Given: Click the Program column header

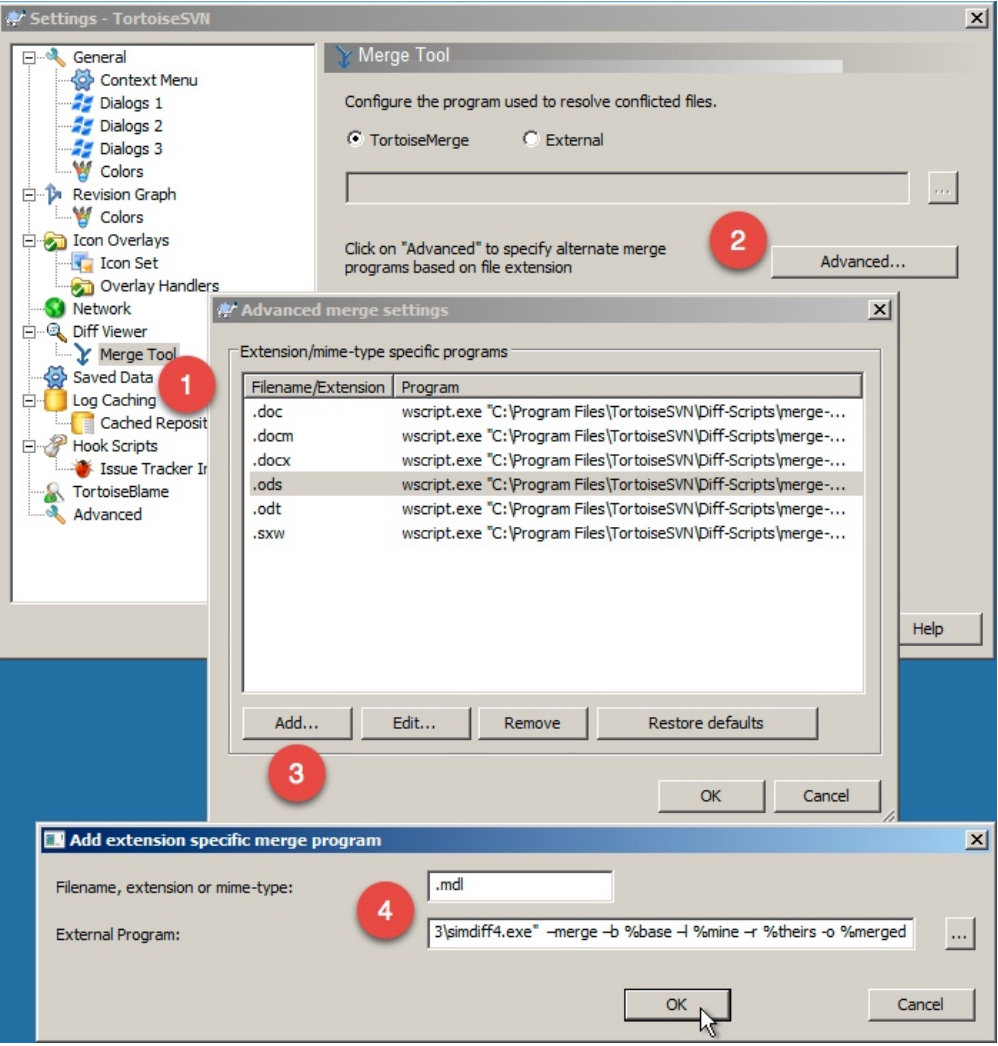Looking at the screenshot, I should [627, 387].
